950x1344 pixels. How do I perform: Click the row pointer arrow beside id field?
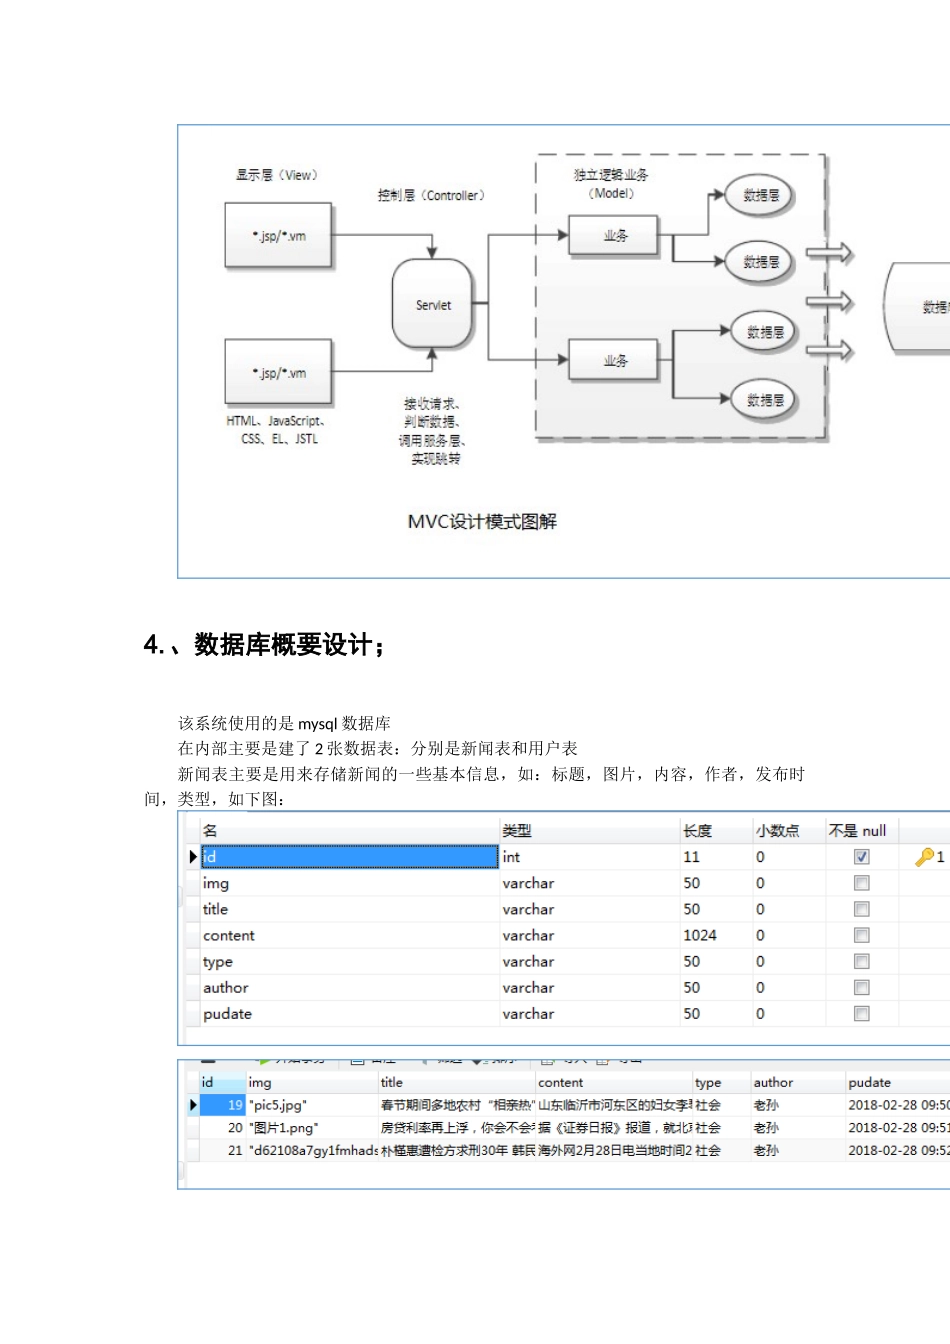(x=193, y=857)
